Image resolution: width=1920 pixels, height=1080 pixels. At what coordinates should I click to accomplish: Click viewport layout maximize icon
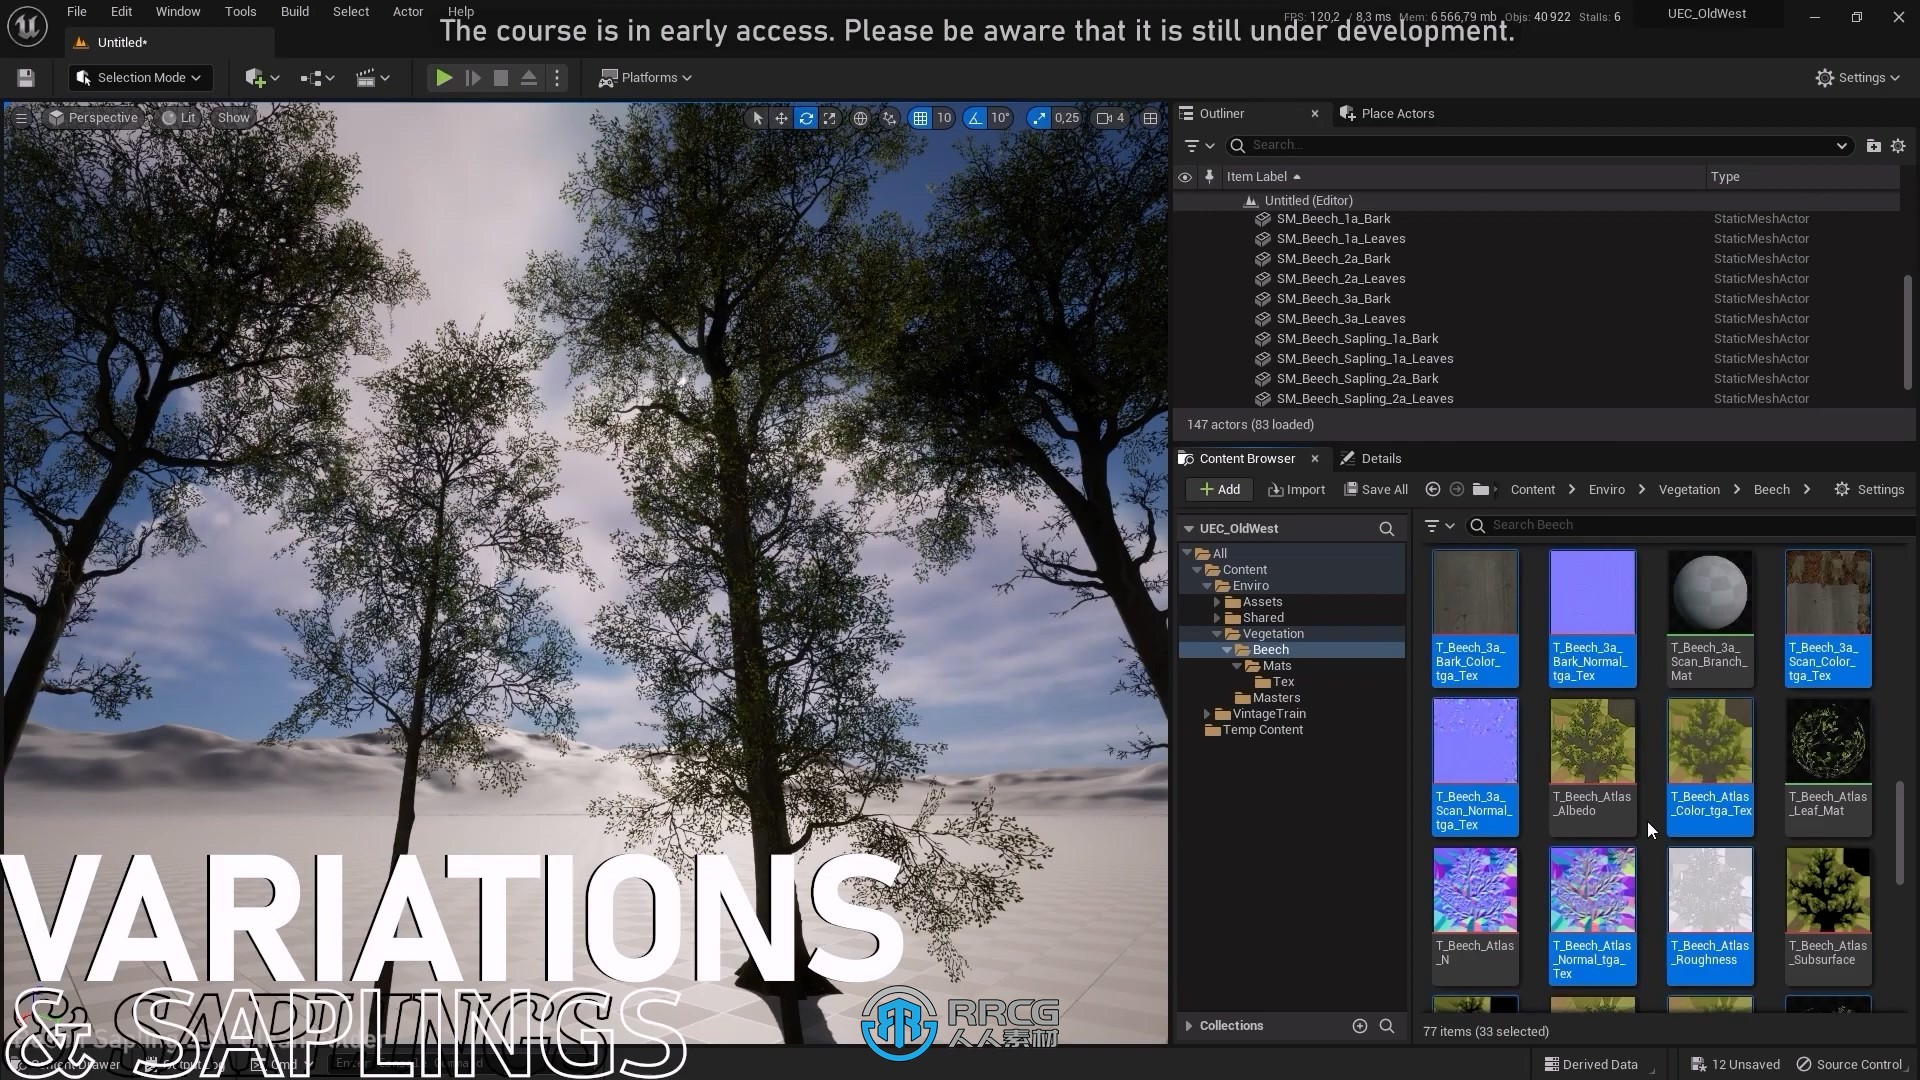pos(1150,118)
